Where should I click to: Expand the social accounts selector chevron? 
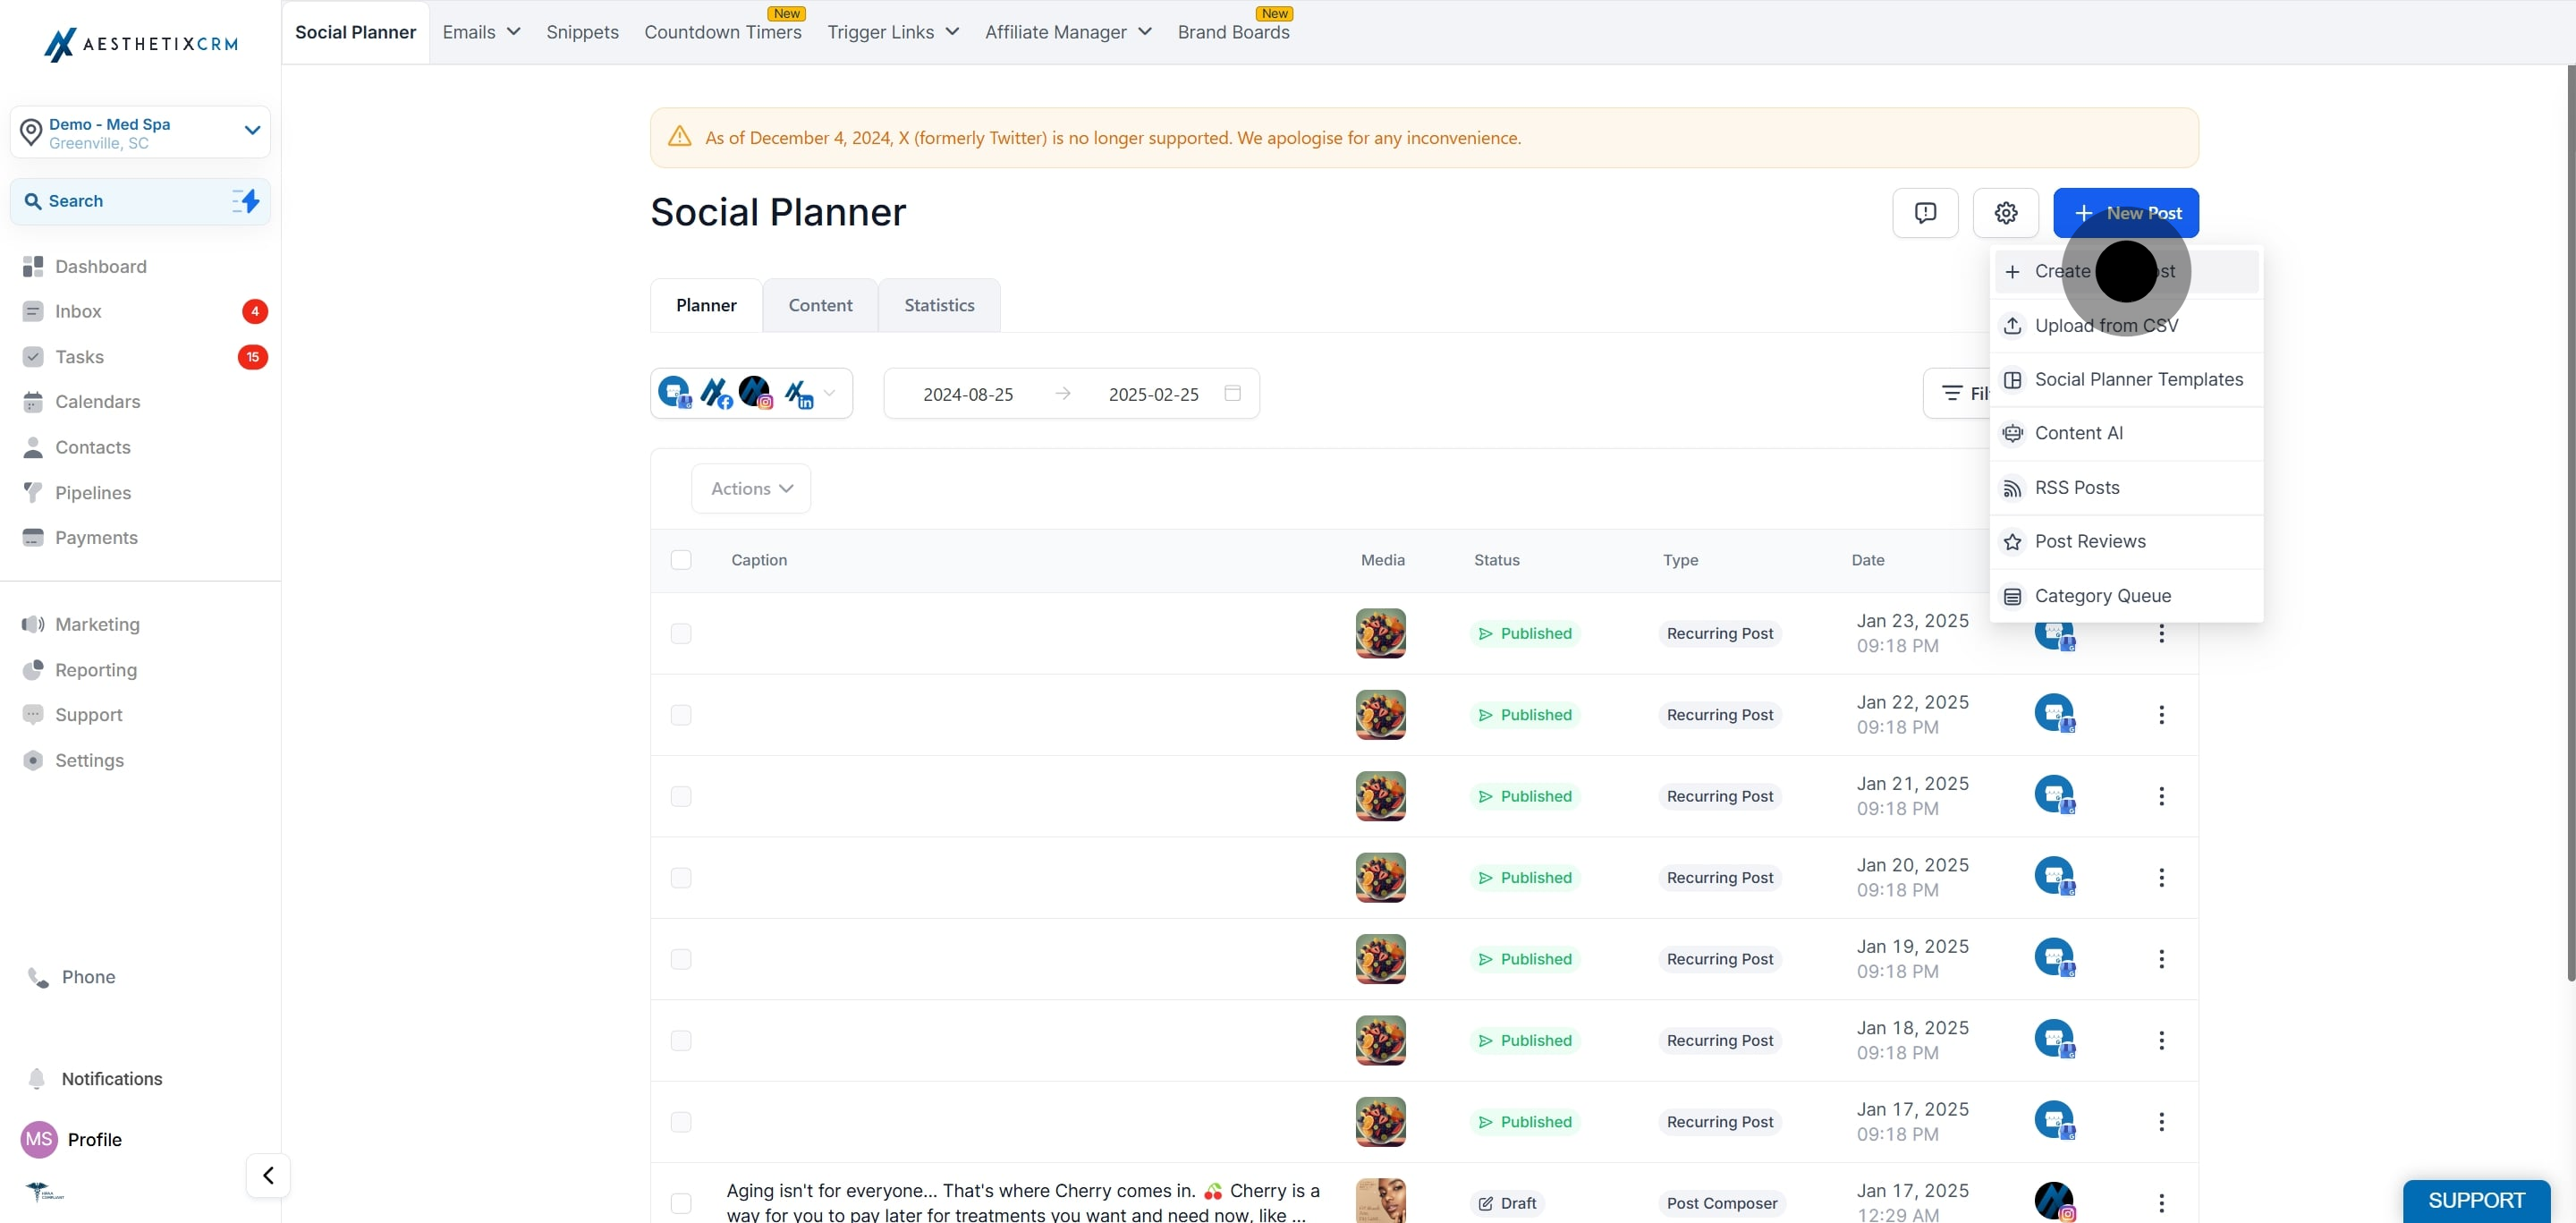coord(828,392)
